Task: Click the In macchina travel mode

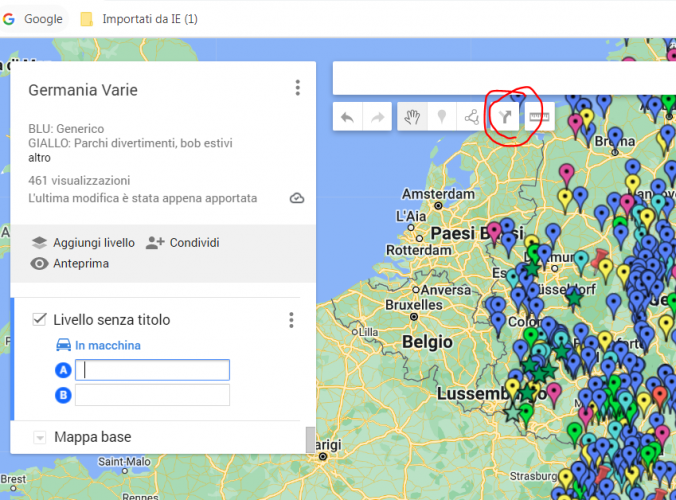Action: coord(98,345)
